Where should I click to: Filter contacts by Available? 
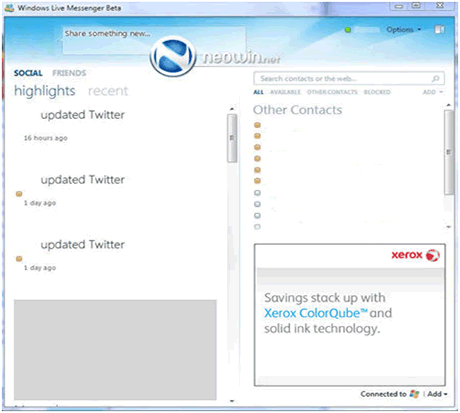[285, 92]
